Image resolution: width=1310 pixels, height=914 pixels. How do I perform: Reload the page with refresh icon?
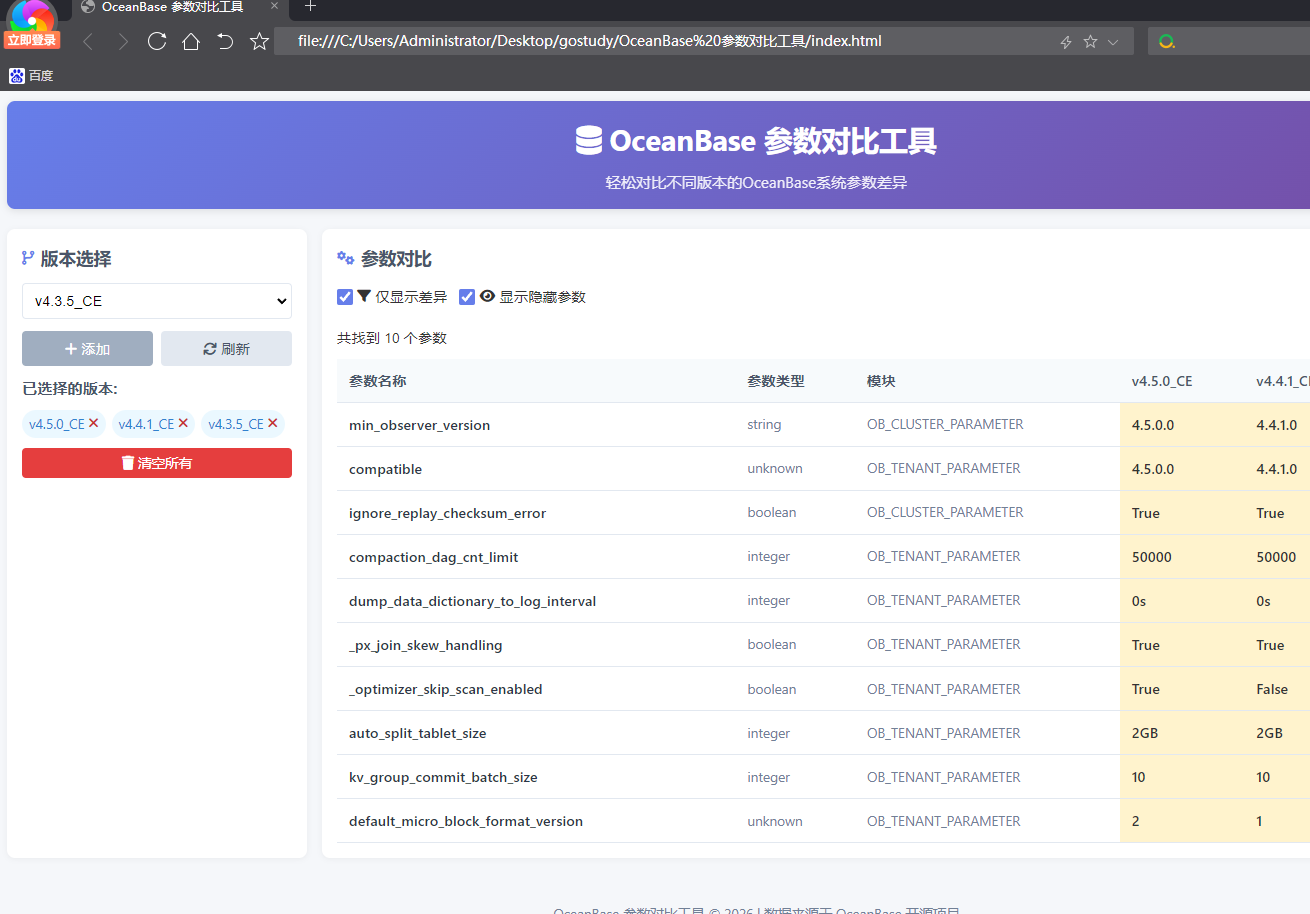pos(157,42)
